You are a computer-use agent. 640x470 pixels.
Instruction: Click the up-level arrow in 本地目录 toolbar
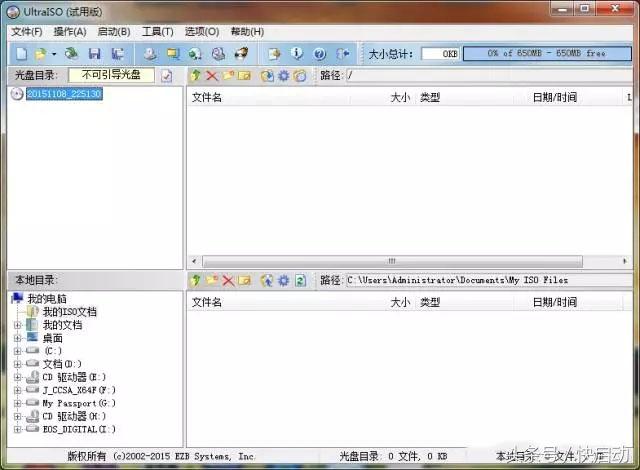[196, 280]
